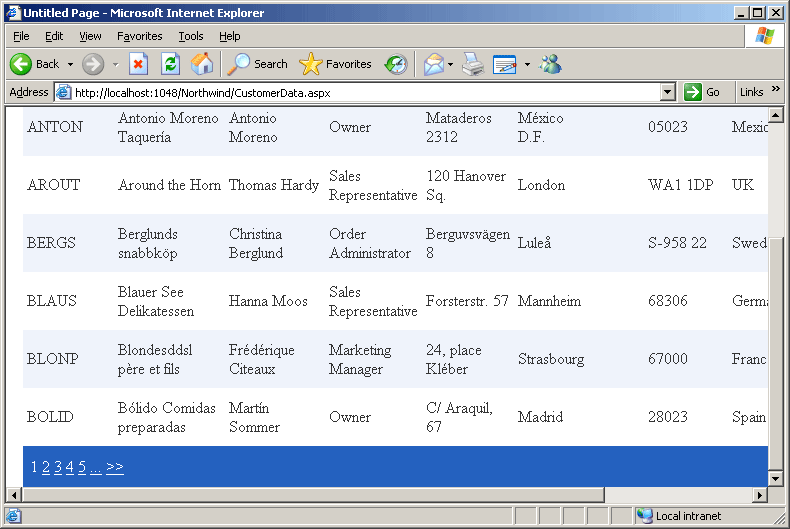Viewport: 790px width, 529px height.
Task: Open the View menu
Action: (x=90, y=36)
